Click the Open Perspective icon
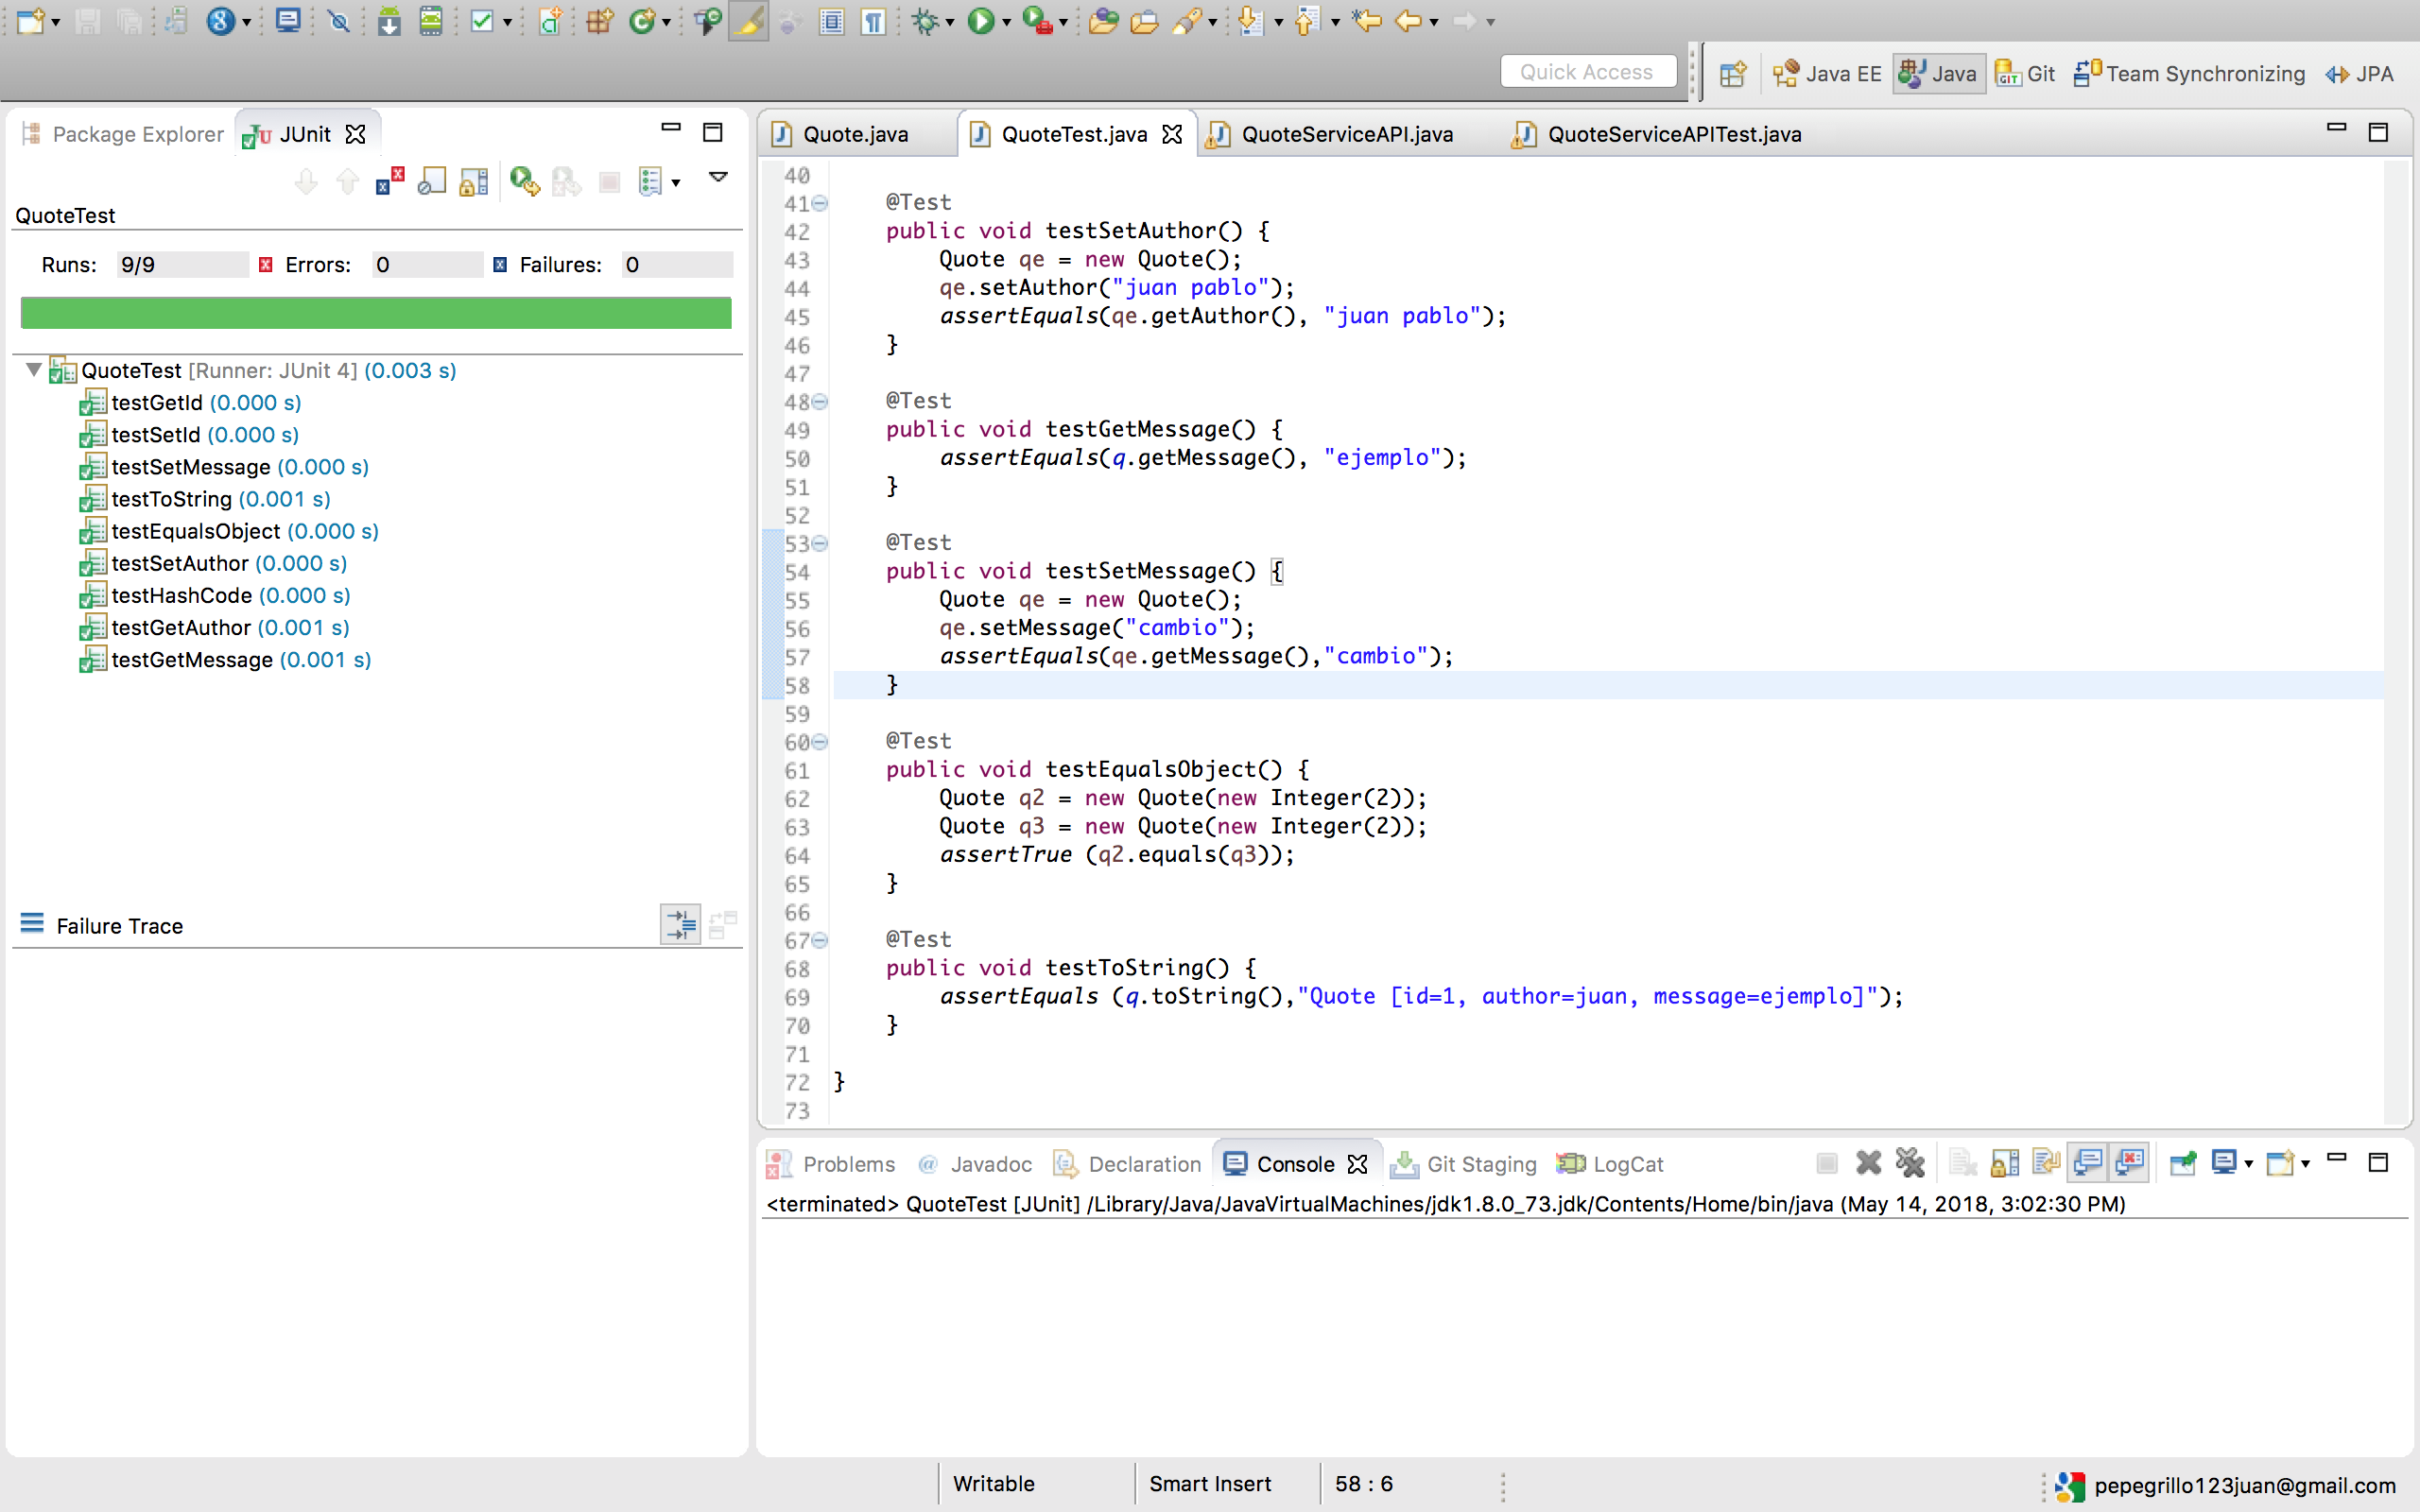2420x1512 pixels. [x=1732, y=74]
